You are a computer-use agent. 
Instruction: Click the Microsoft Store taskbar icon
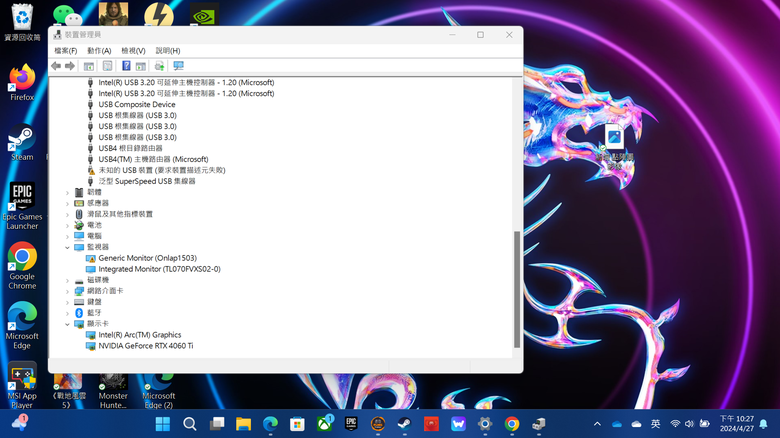[x=297, y=424]
